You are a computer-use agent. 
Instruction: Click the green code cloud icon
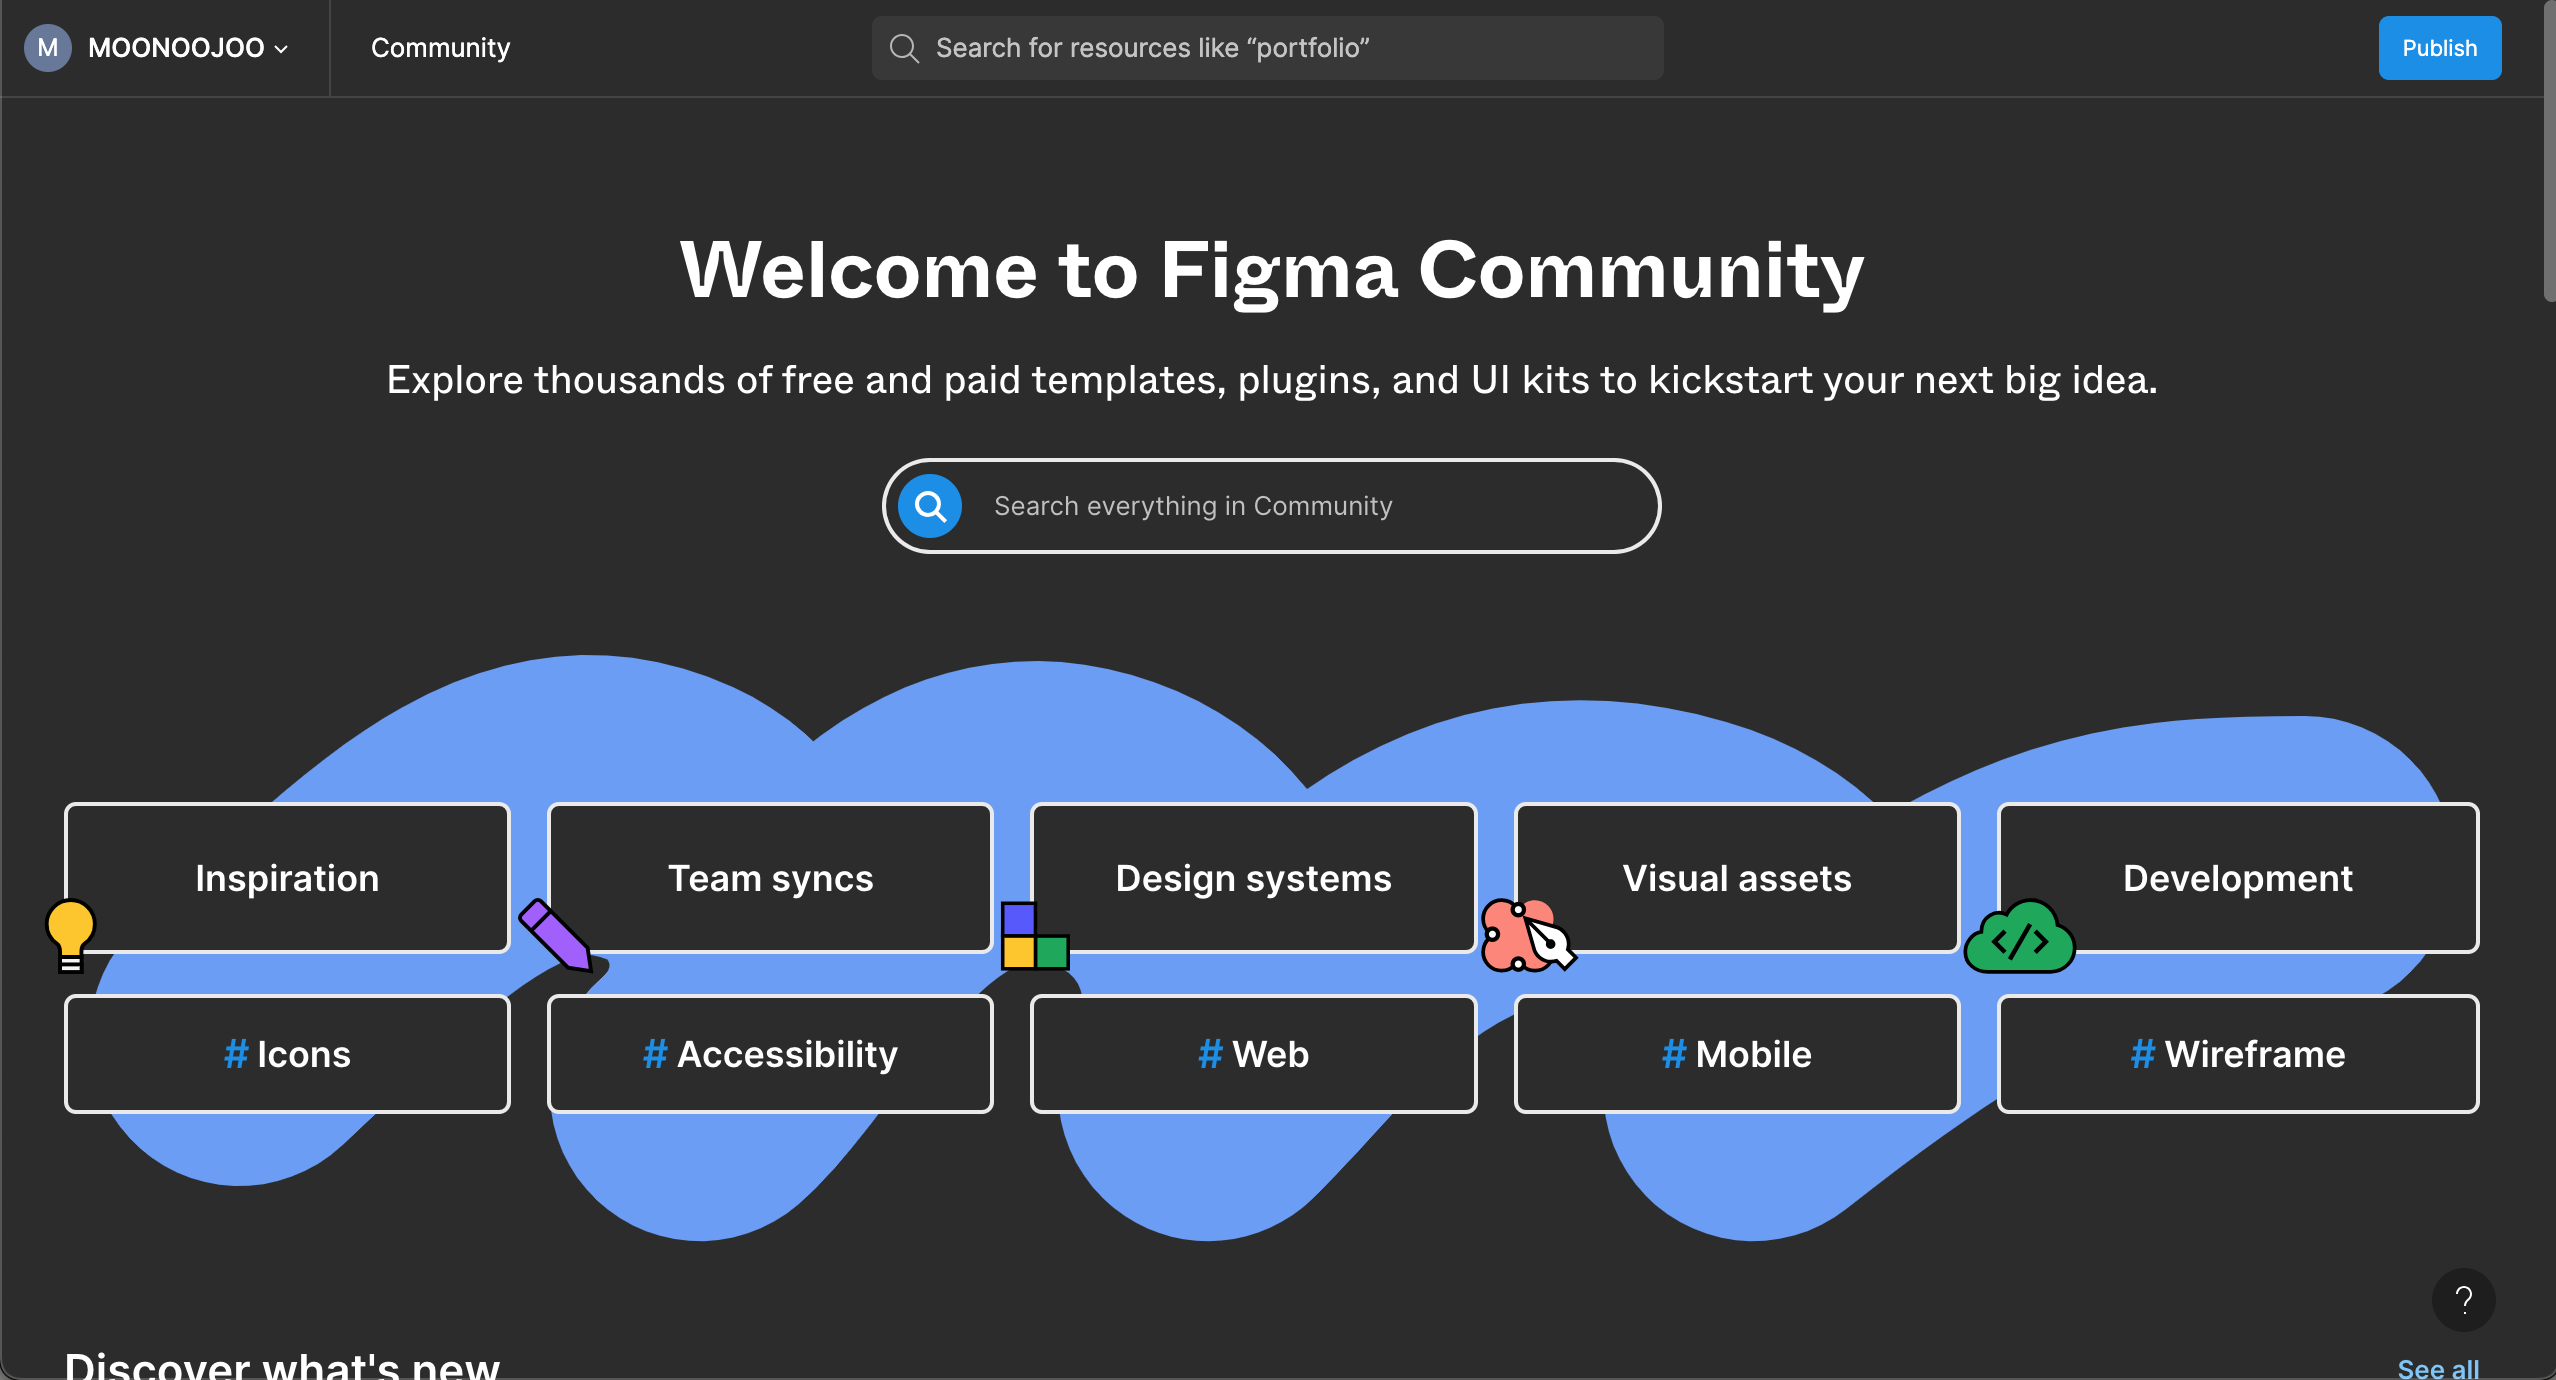tap(2019, 939)
